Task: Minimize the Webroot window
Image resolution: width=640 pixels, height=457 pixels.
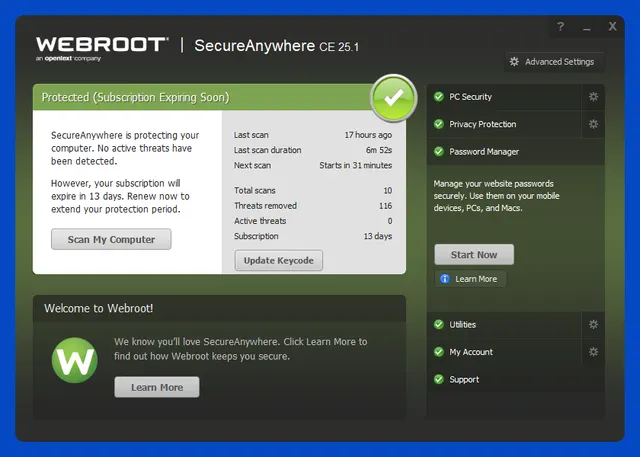Action: point(587,27)
